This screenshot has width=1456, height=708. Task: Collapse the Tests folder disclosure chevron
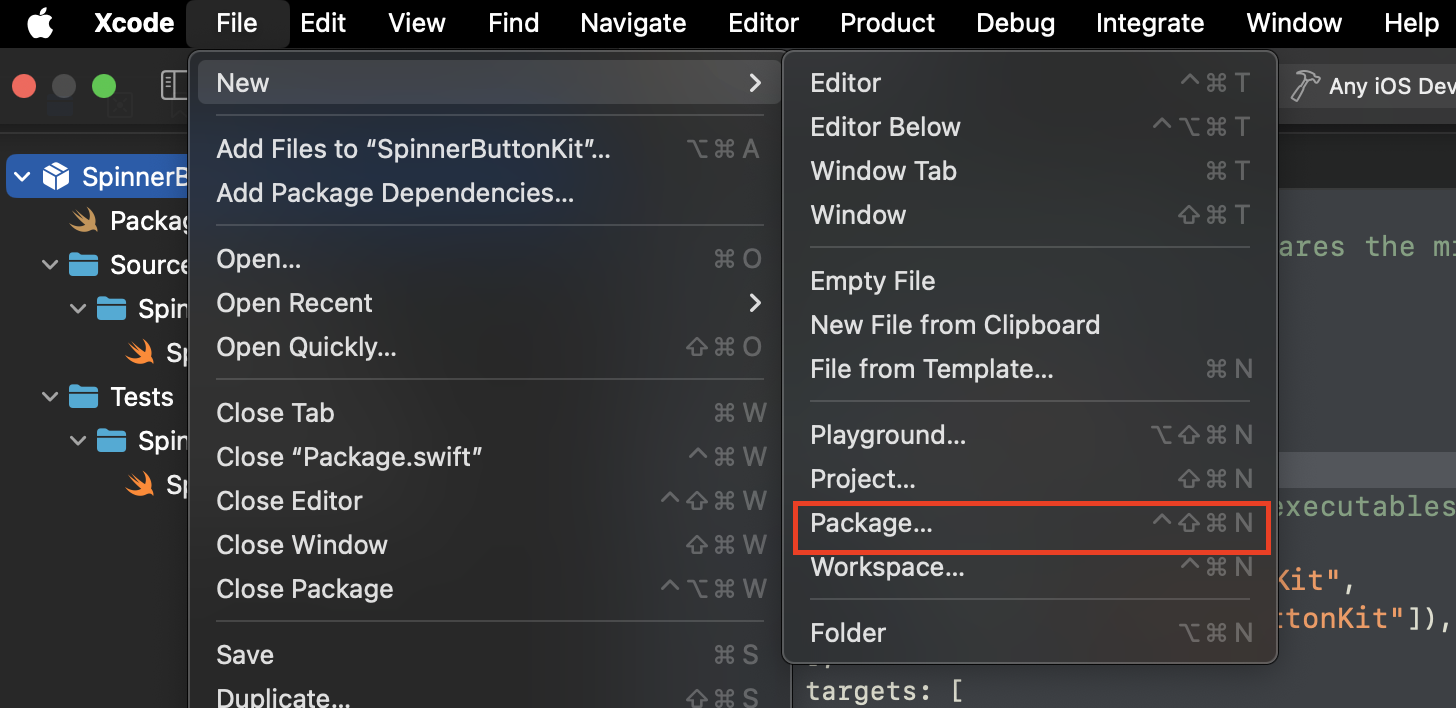[50, 397]
